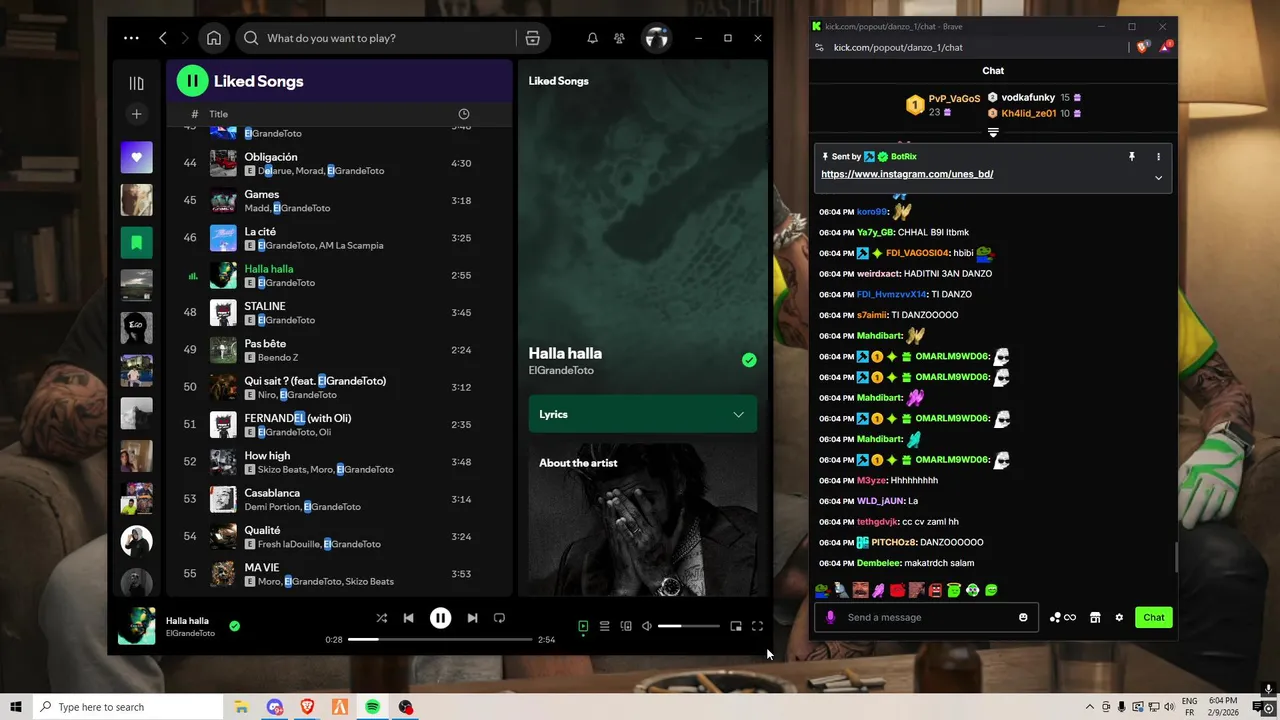Open 'About the artist' card

(x=642, y=520)
